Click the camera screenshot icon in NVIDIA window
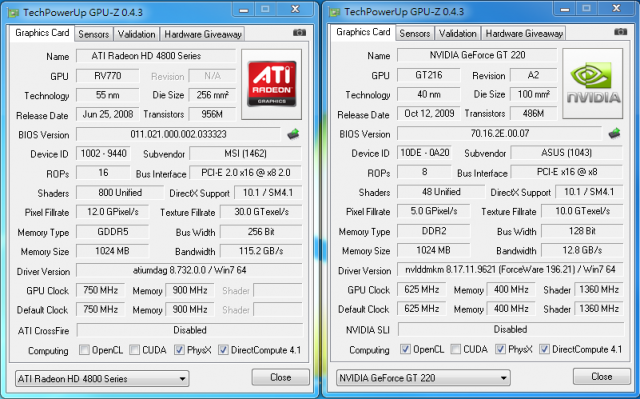 click(x=620, y=32)
